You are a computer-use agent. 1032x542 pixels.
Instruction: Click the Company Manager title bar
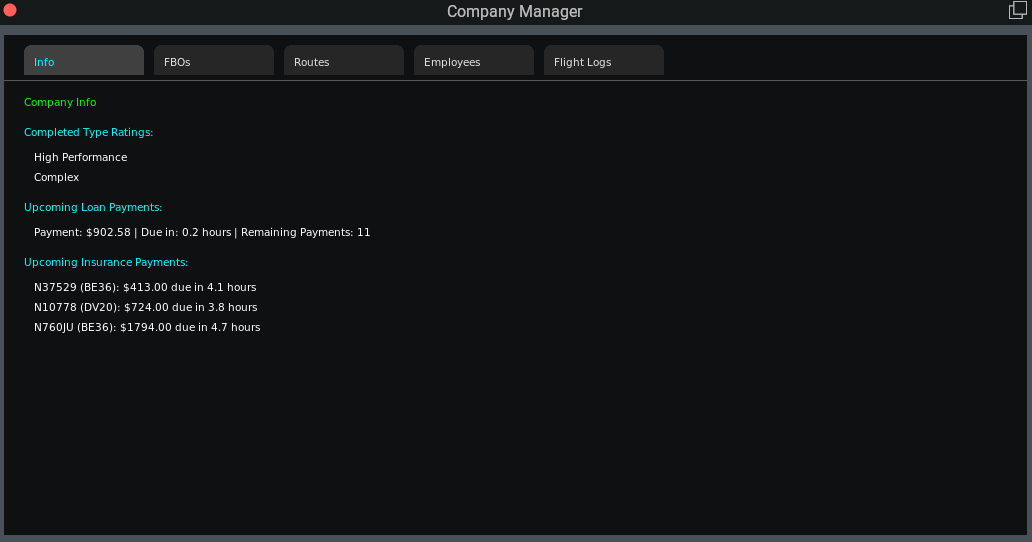click(x=514, y=12)
